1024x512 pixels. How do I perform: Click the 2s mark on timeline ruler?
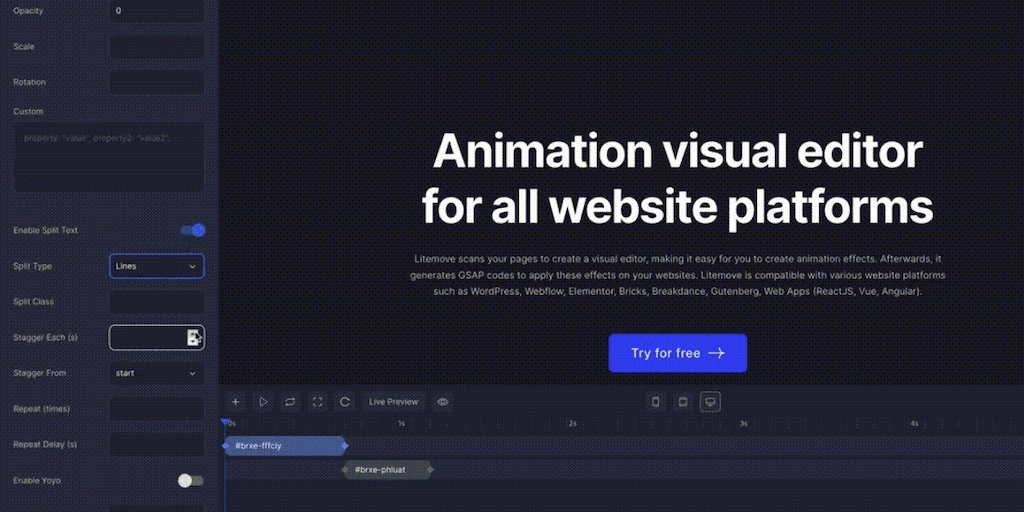coord(572,424)
